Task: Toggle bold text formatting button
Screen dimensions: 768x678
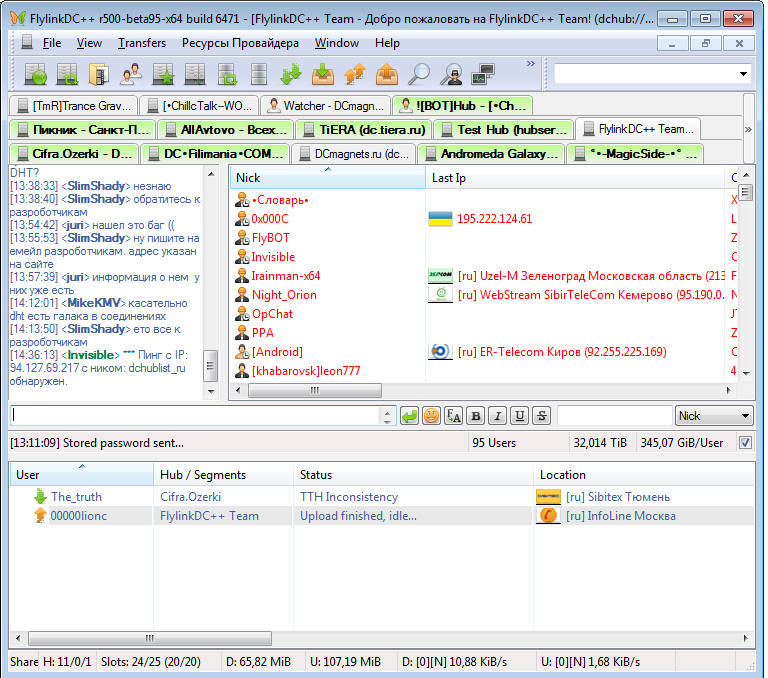Action: tap(476, 416)
